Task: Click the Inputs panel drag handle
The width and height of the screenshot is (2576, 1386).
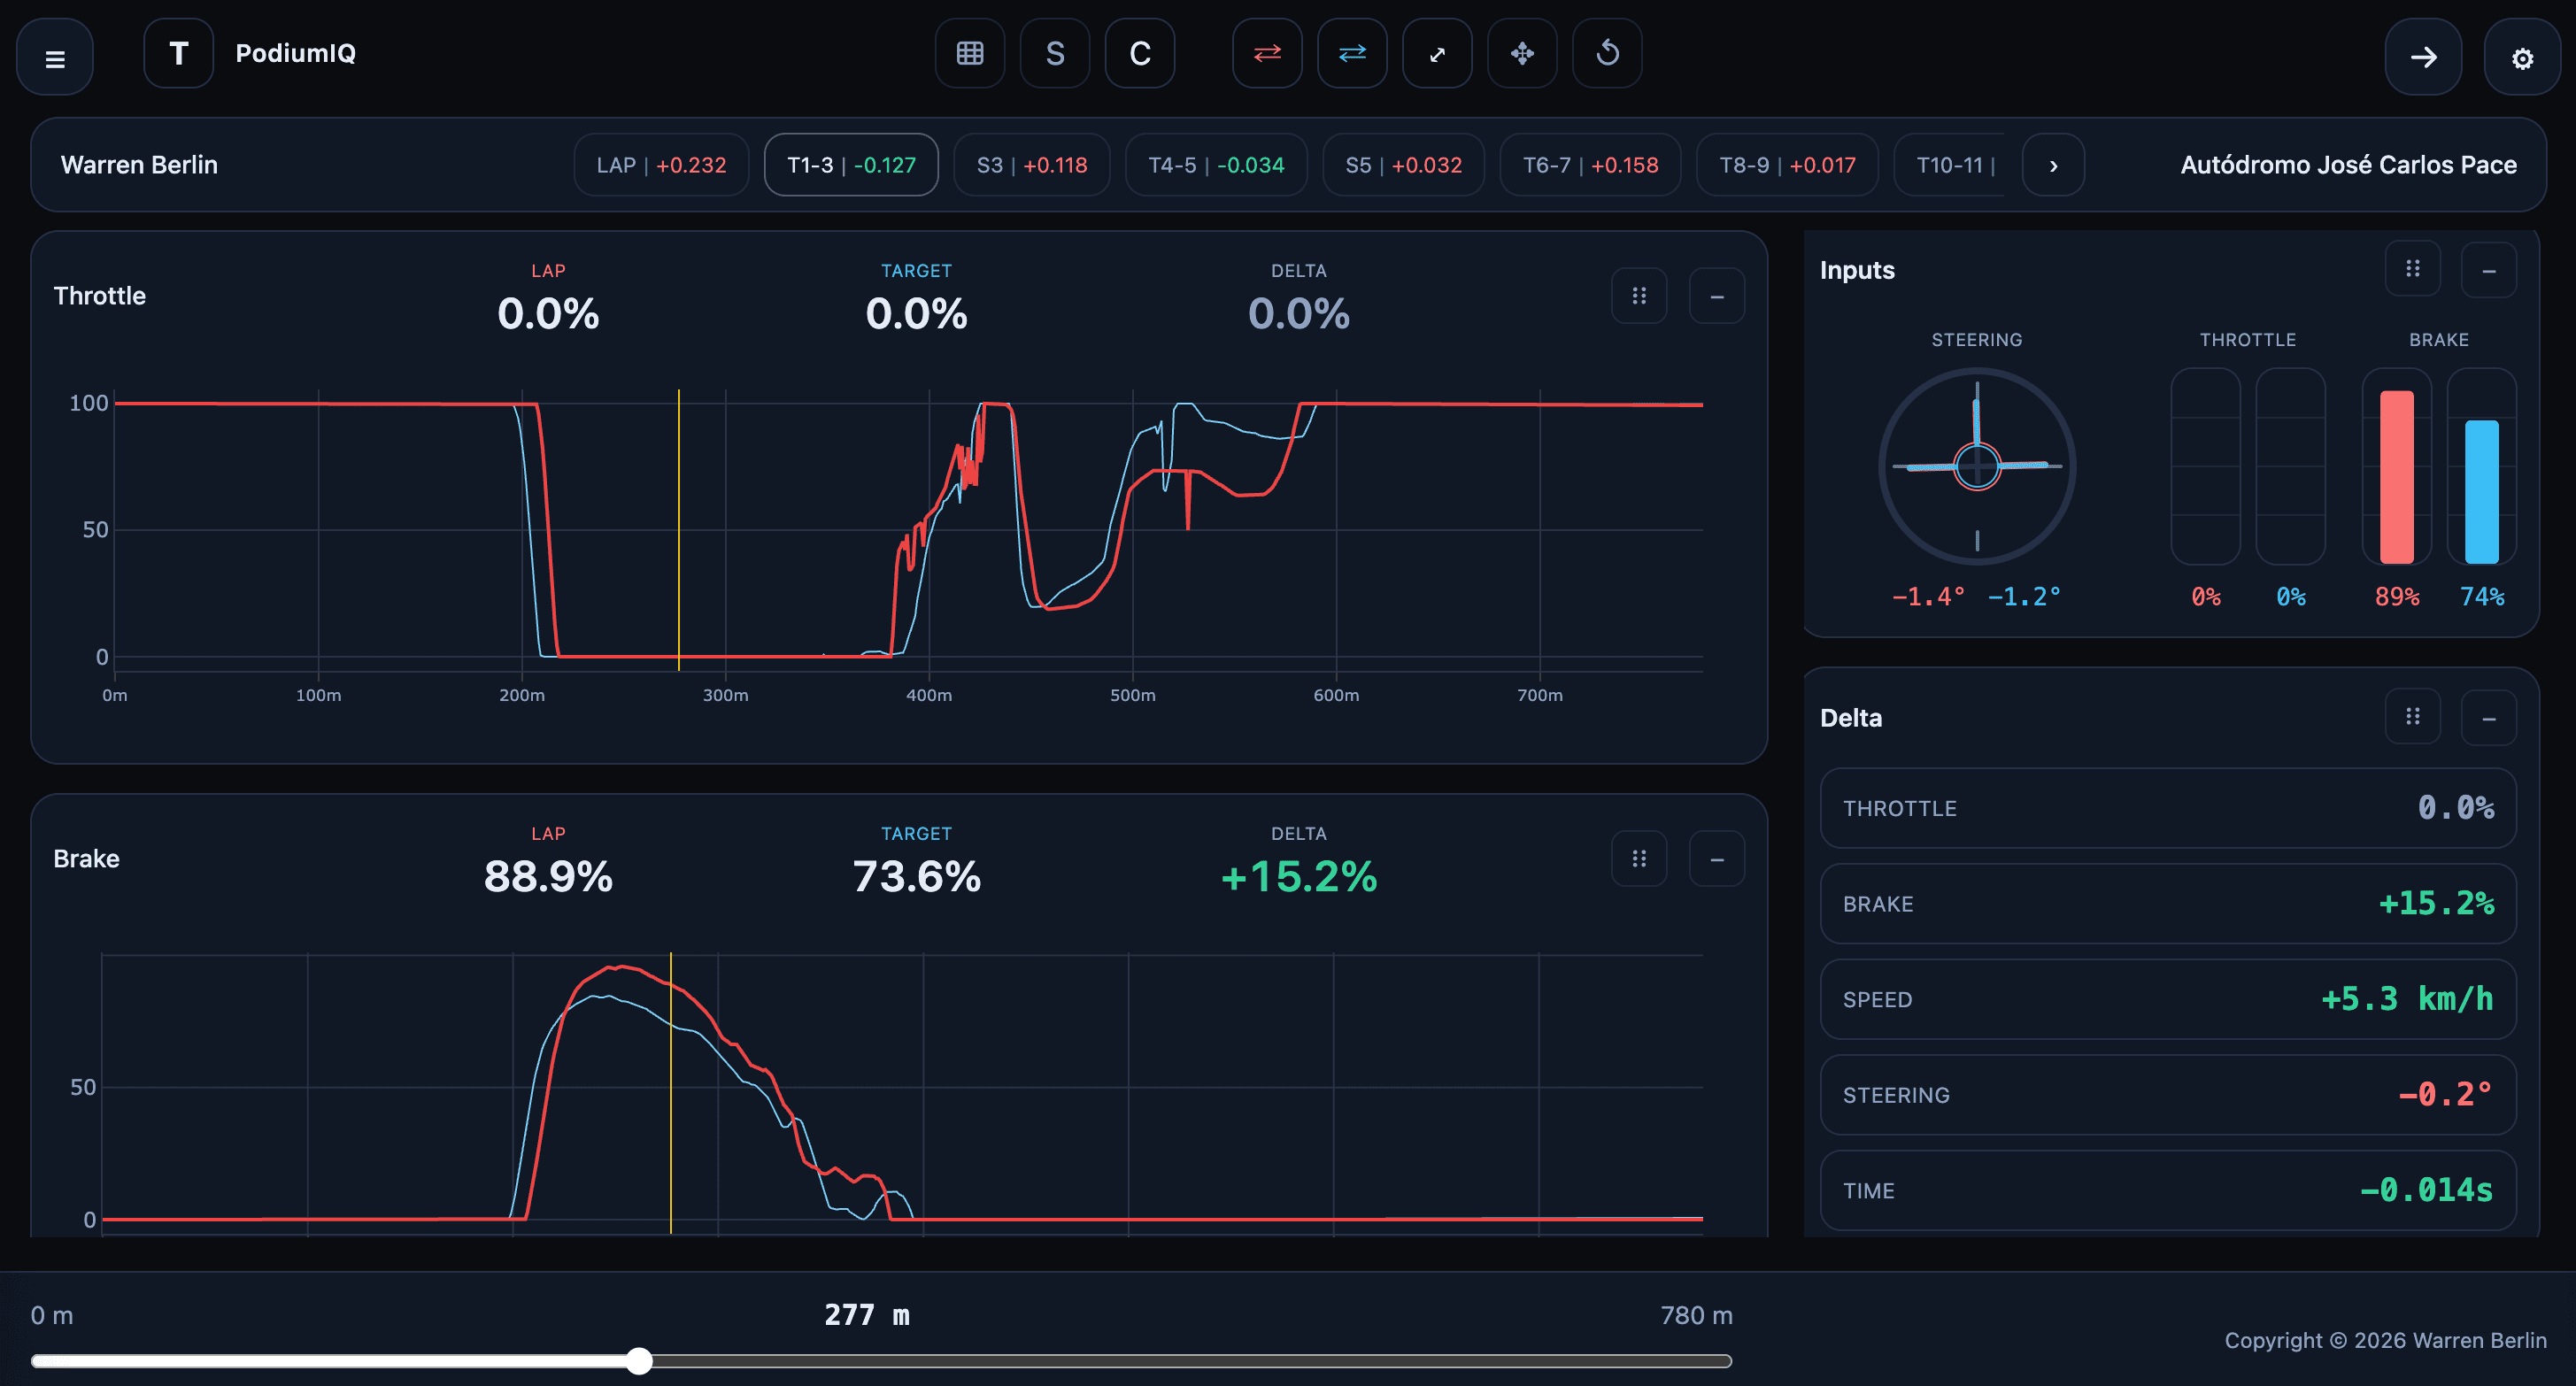Action: 2413,269
